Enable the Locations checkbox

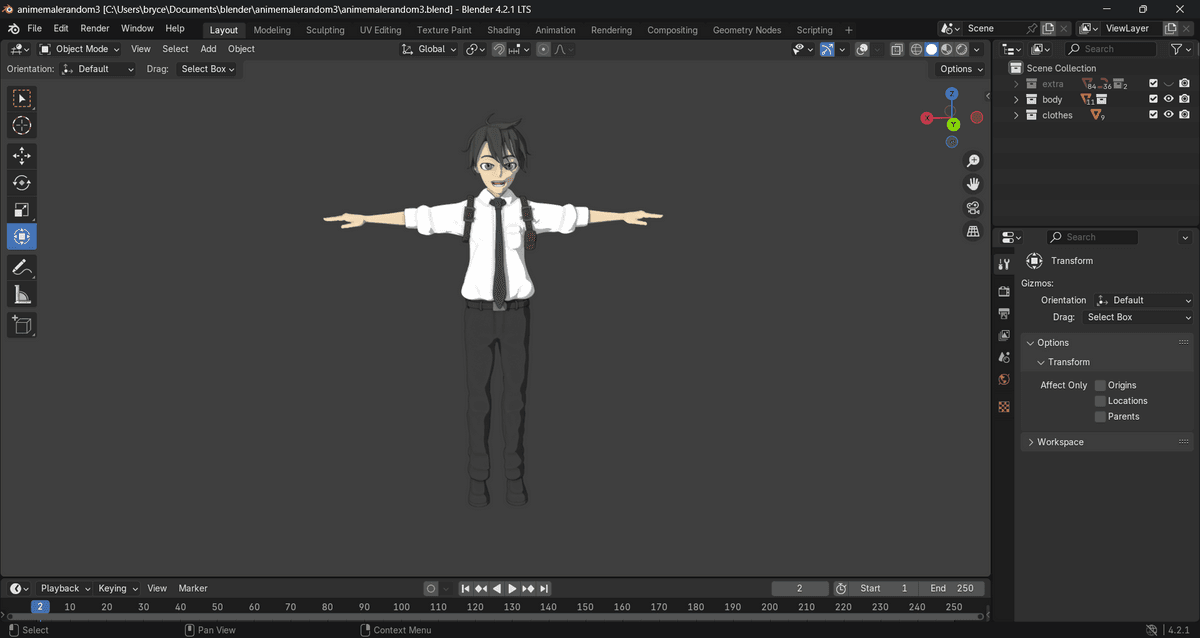tap(1100, 401)
